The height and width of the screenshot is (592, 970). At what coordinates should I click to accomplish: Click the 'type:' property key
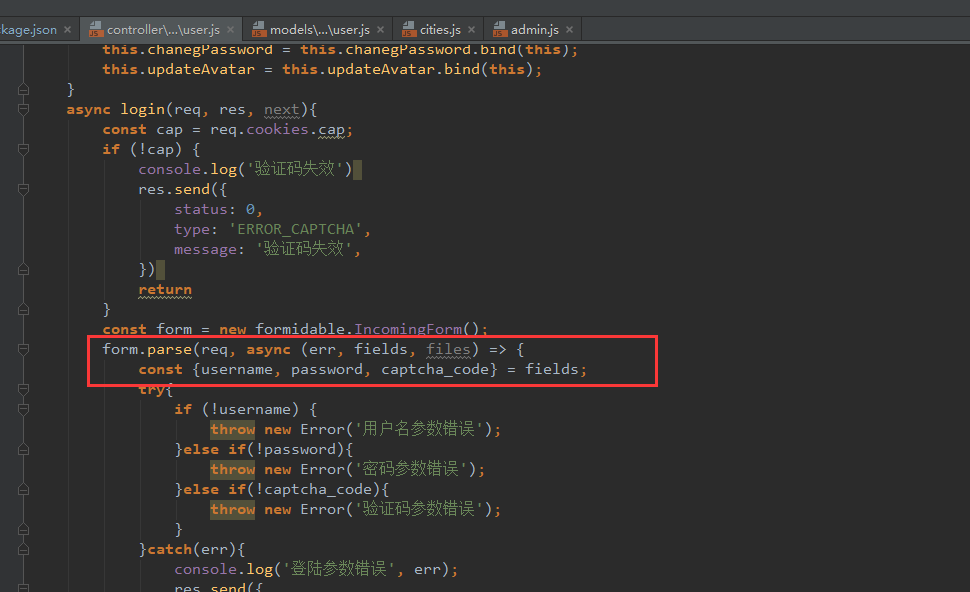coord(196,230)
